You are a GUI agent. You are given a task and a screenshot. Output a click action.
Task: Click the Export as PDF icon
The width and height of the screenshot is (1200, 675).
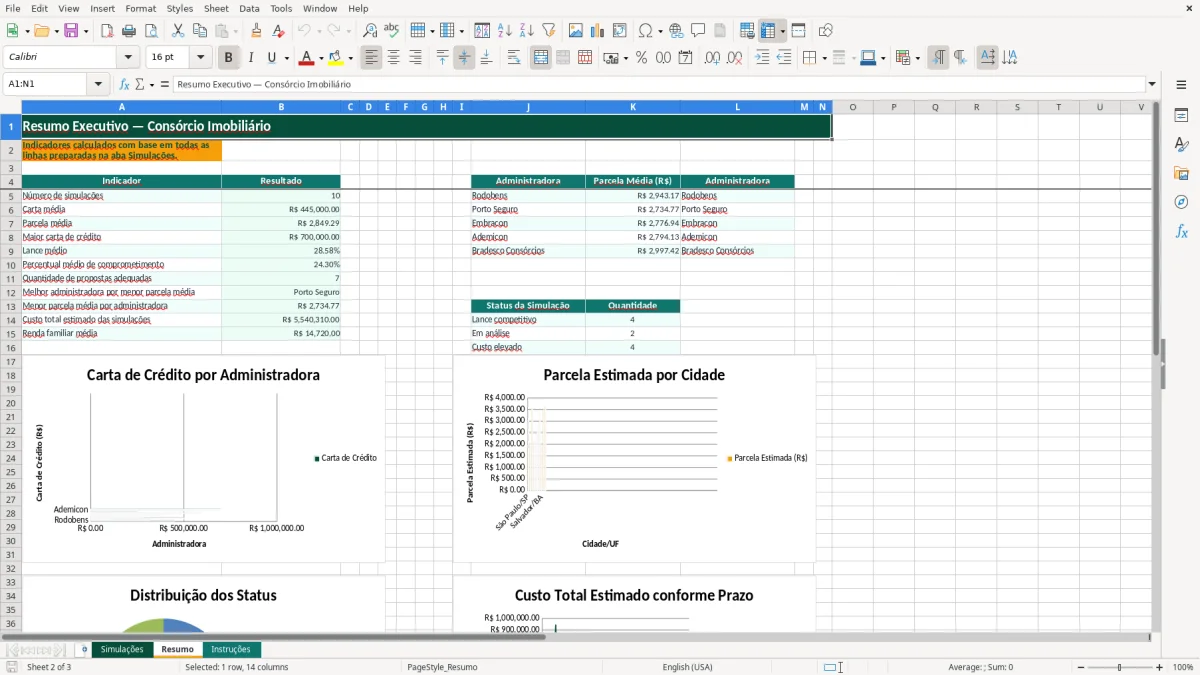(107, 31)
